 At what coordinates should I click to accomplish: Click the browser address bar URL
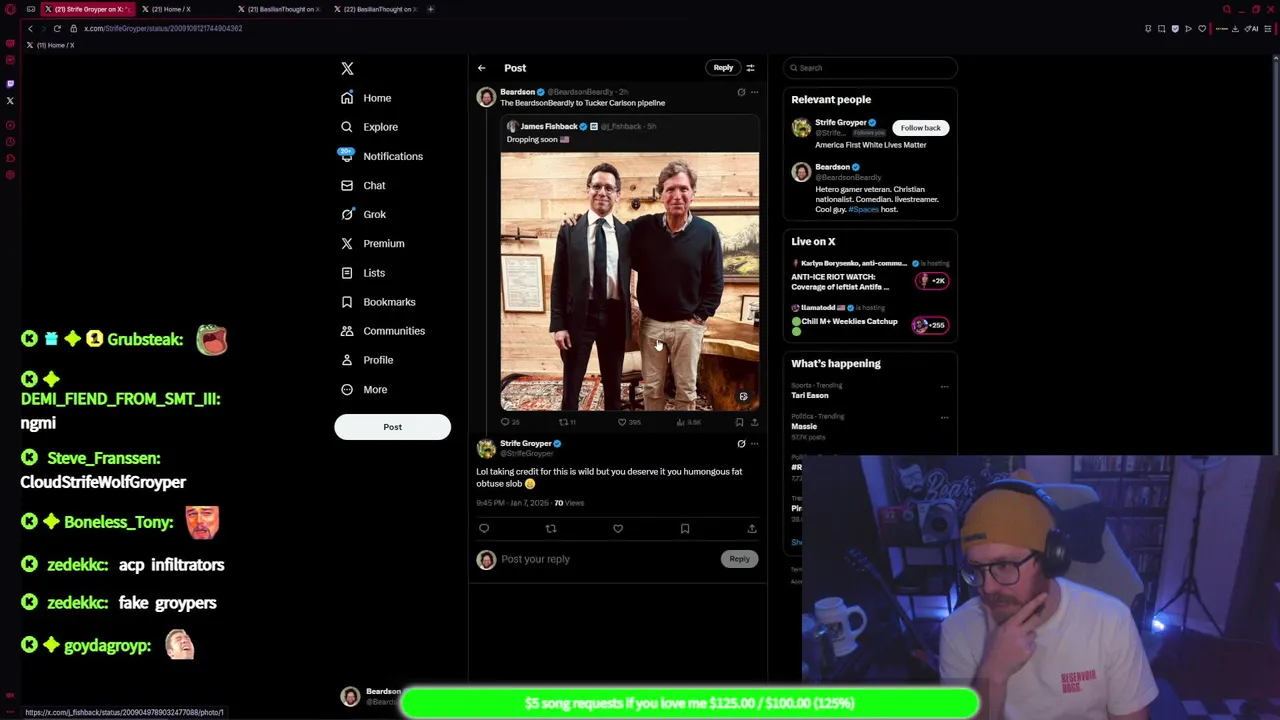[163, 28]
